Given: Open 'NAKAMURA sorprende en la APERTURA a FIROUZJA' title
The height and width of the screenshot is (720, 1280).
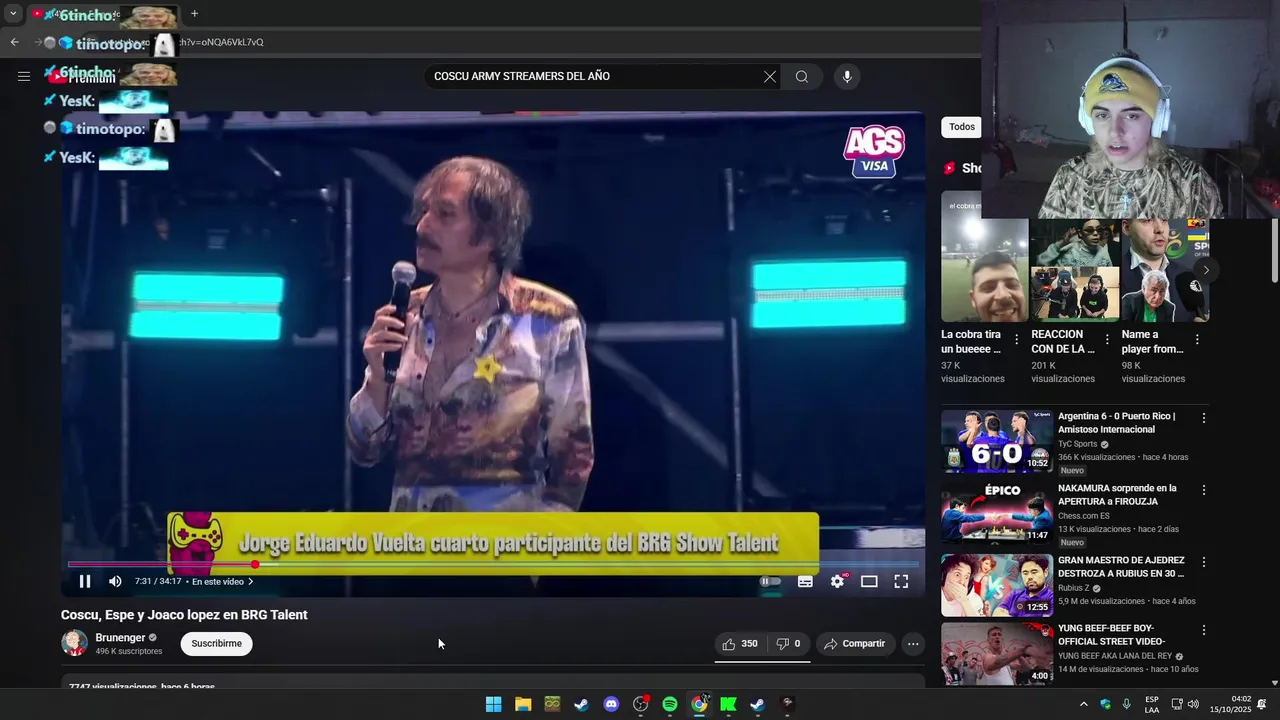Looking at the screenshot, I should (x=1117, y=495).
